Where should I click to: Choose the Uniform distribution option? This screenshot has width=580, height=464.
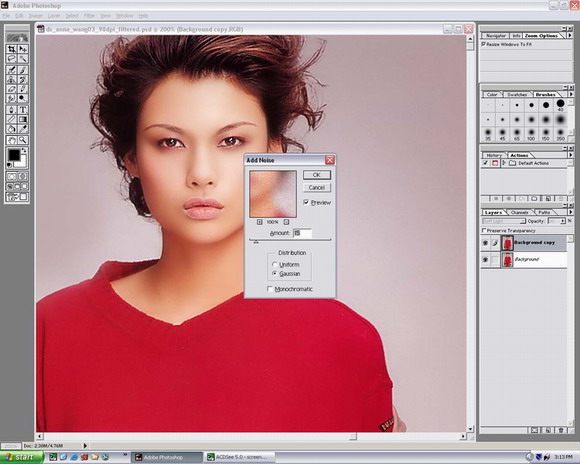274,265
